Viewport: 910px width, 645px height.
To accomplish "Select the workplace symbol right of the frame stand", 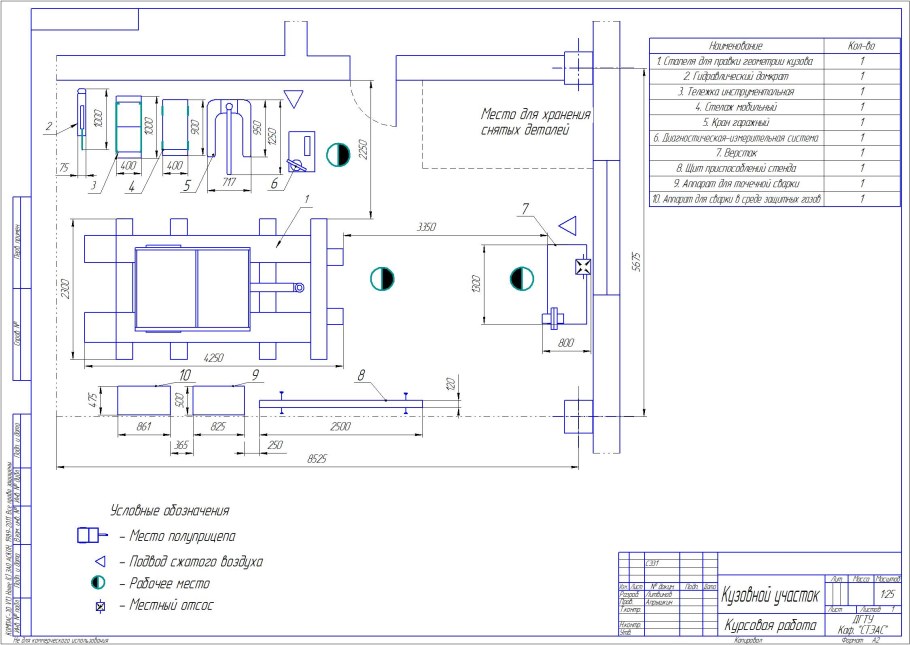I will click(x=378, y=278).
